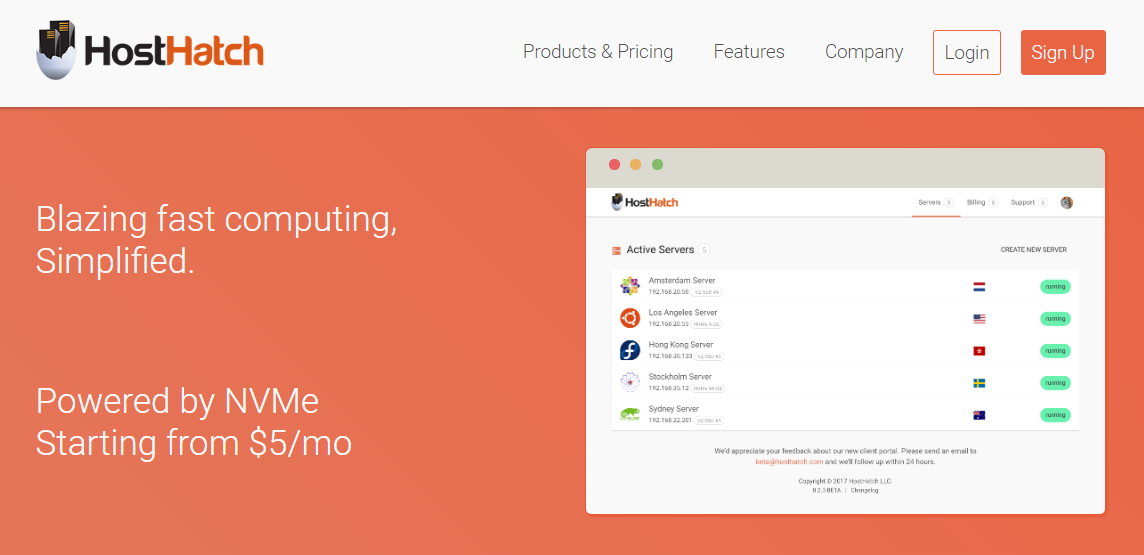Click the Swedish flag on Stockholm row

coord(979,383)
